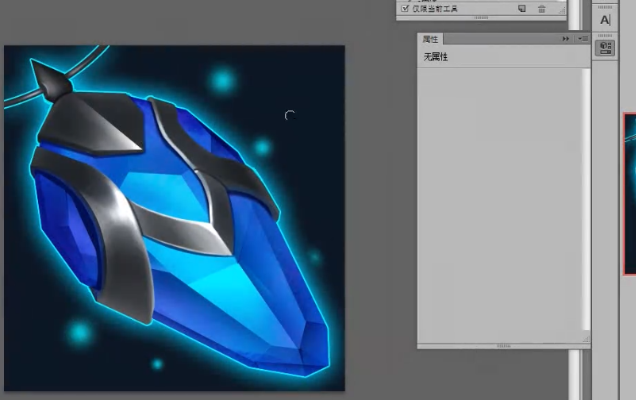Click the delete preset trash icon
The width and height of the screenshot is (636, 400).
tap(542, 8)
